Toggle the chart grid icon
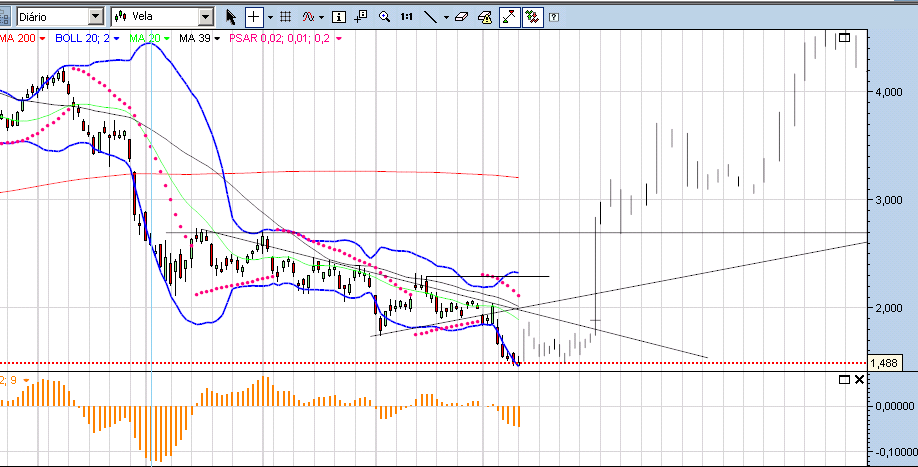918x467 pixels. click(286, 17)
